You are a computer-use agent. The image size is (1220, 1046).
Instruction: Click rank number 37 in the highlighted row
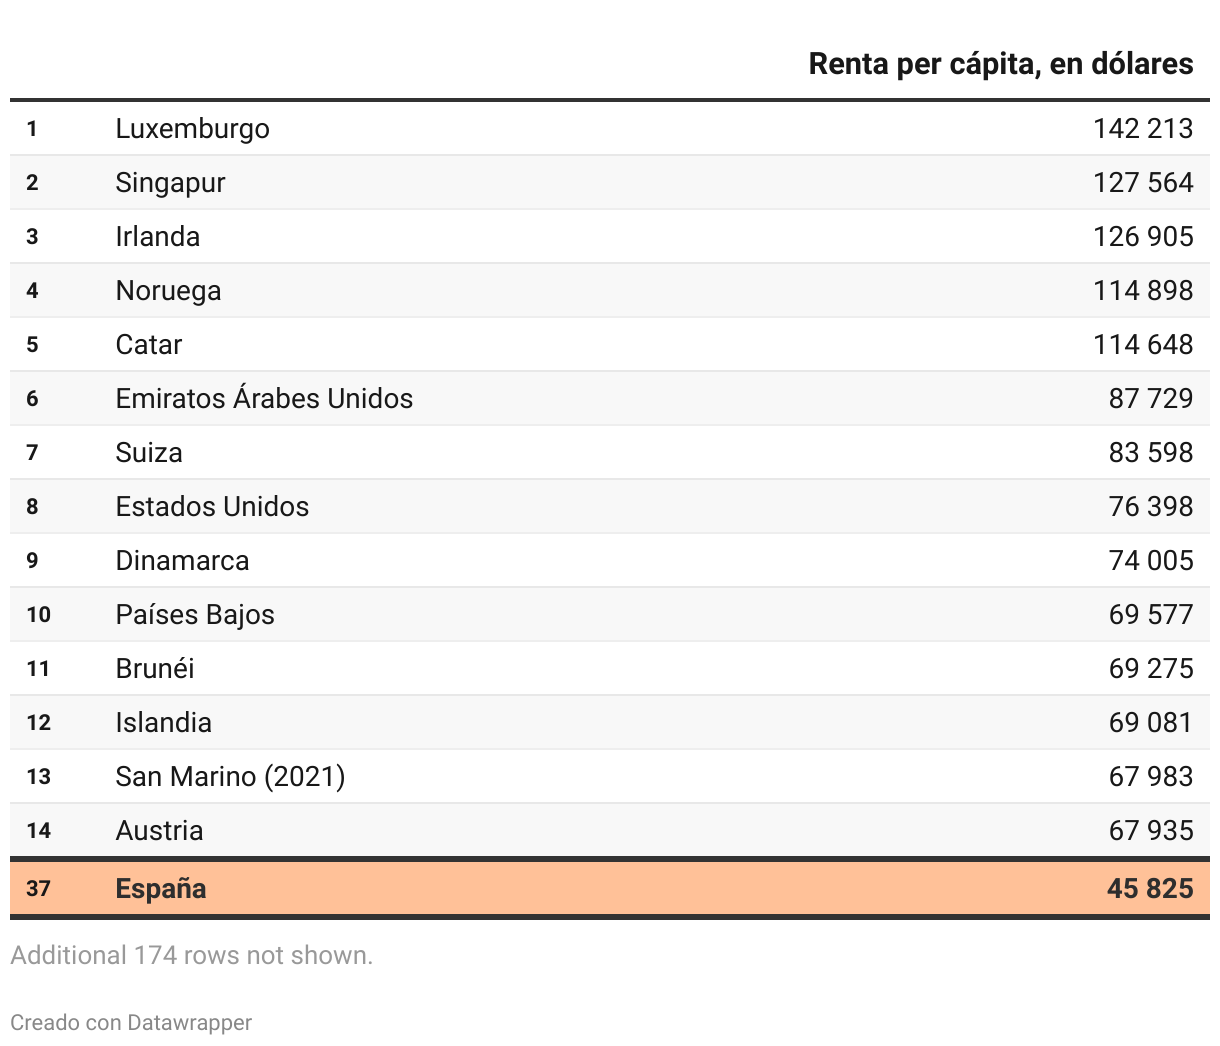point(38,889)
